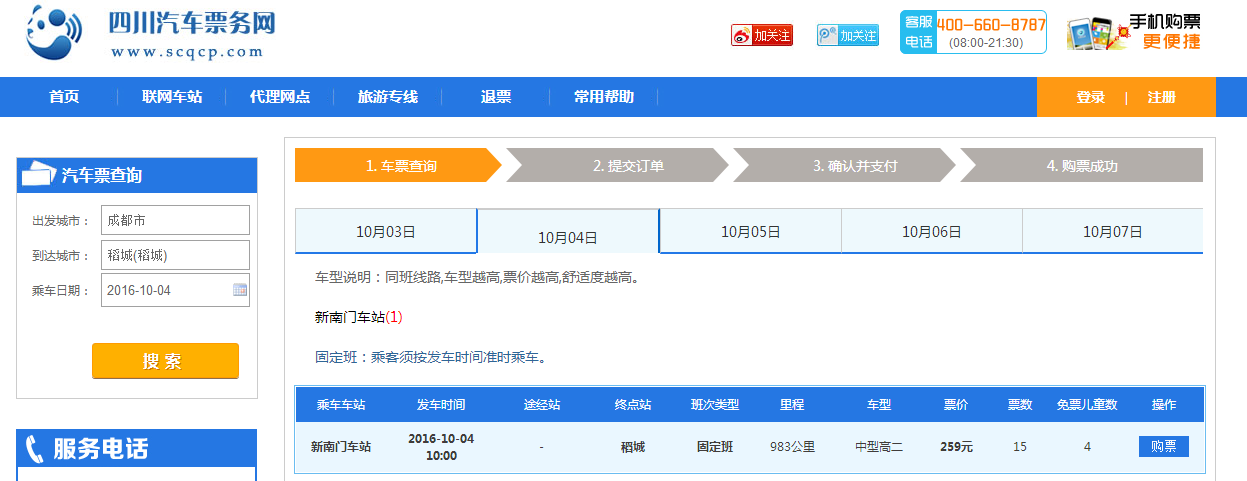Image resolution: width=1247 pixels, height=481 pixels.
Task: Open 旅游专线 navigation item
Action: click(388, 97)
